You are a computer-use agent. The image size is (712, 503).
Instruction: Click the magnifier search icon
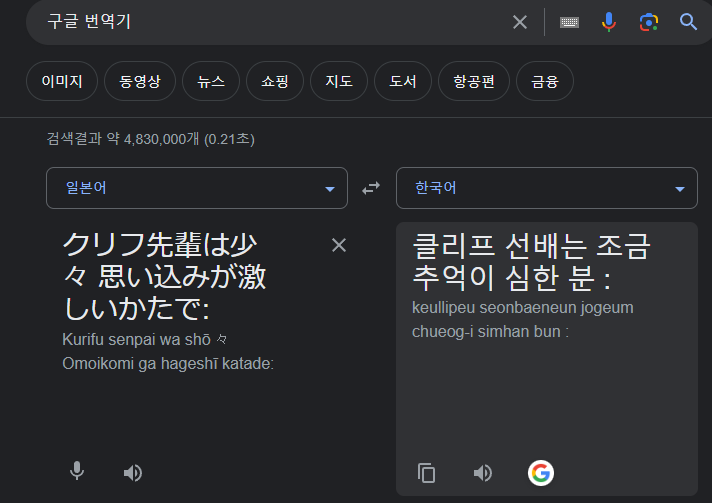tap(688, 22)
